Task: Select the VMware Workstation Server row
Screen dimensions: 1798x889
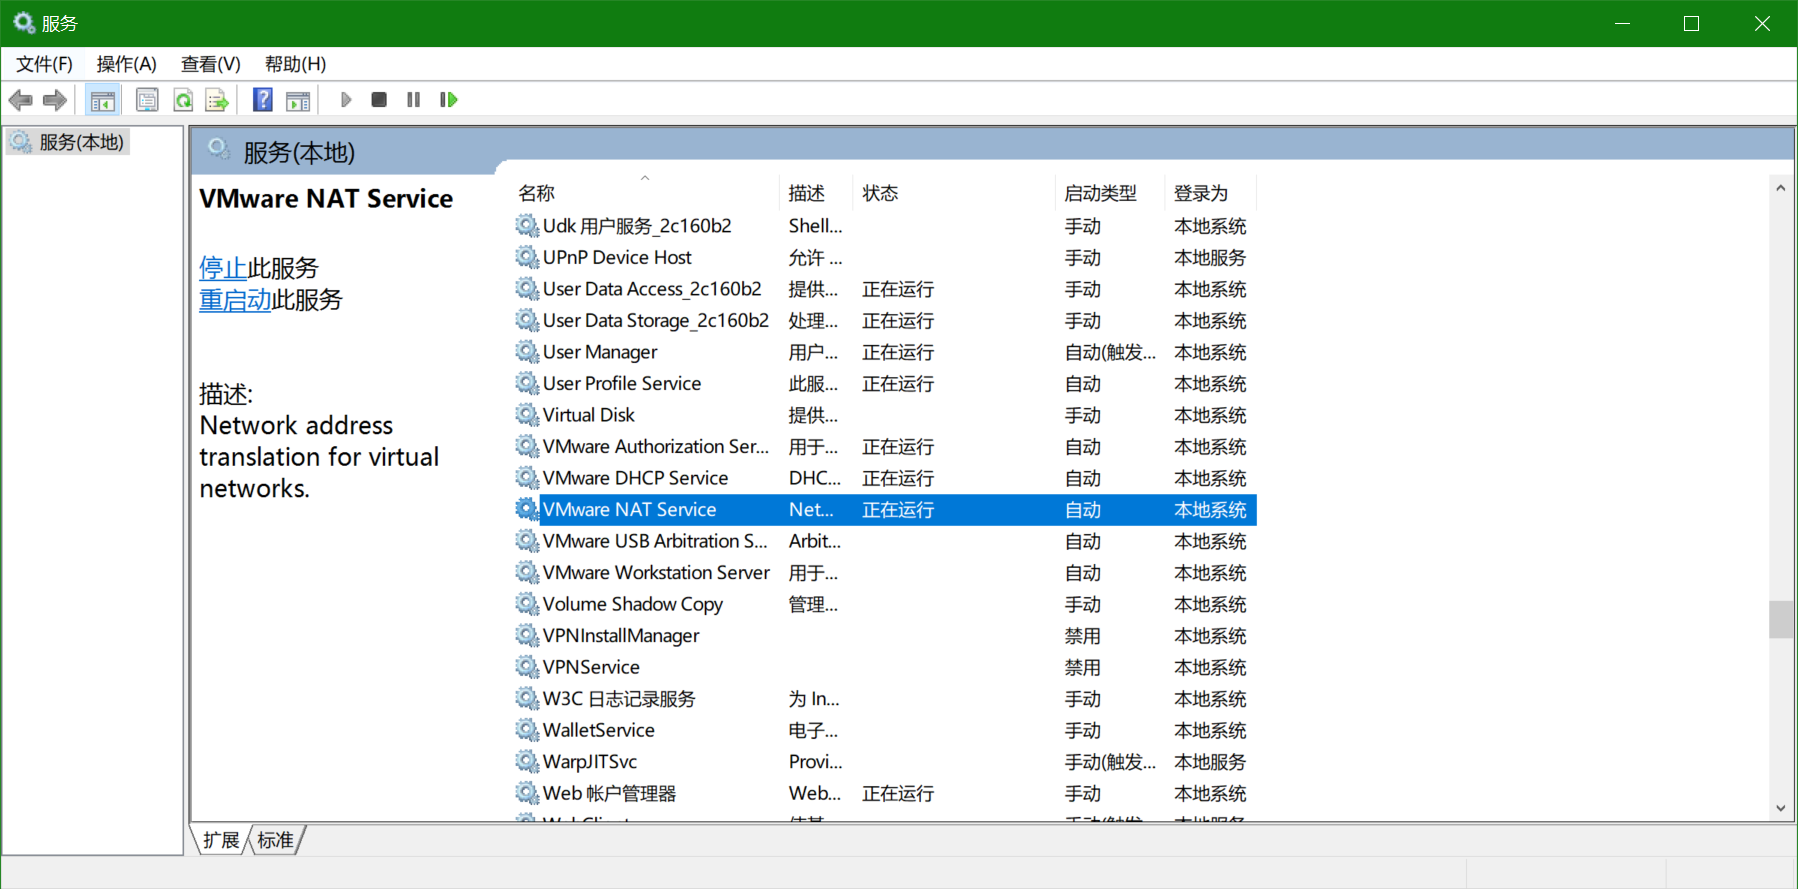Action: [884, 573]
